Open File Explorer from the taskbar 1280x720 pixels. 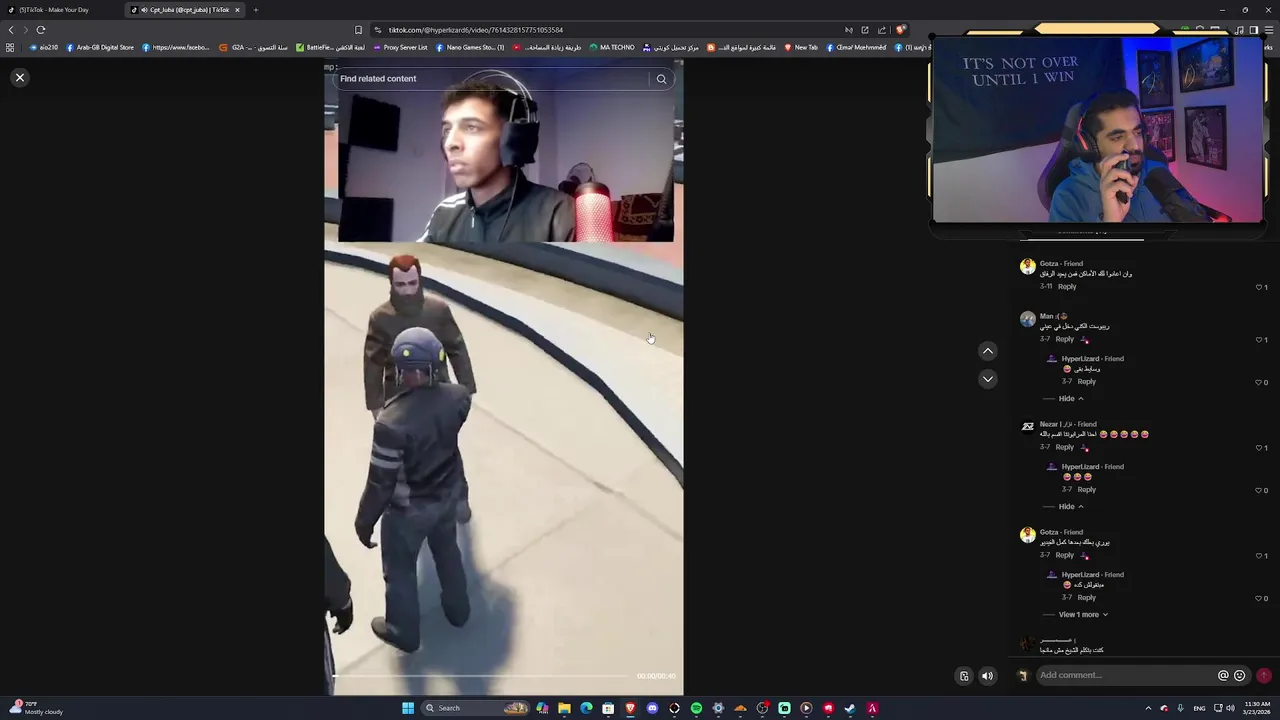[564, 708]
